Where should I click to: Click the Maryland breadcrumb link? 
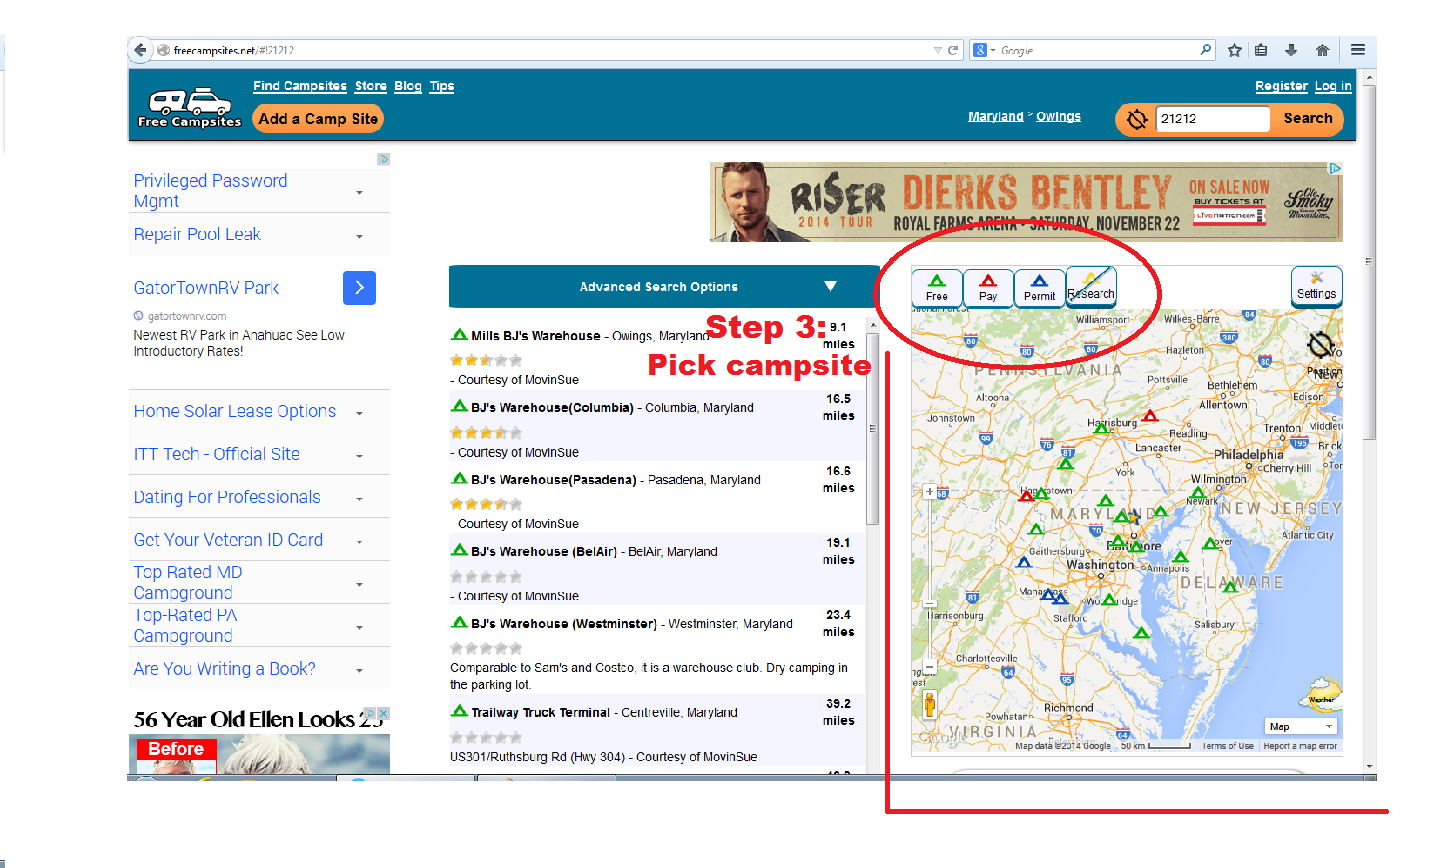(x=996, y=116)
